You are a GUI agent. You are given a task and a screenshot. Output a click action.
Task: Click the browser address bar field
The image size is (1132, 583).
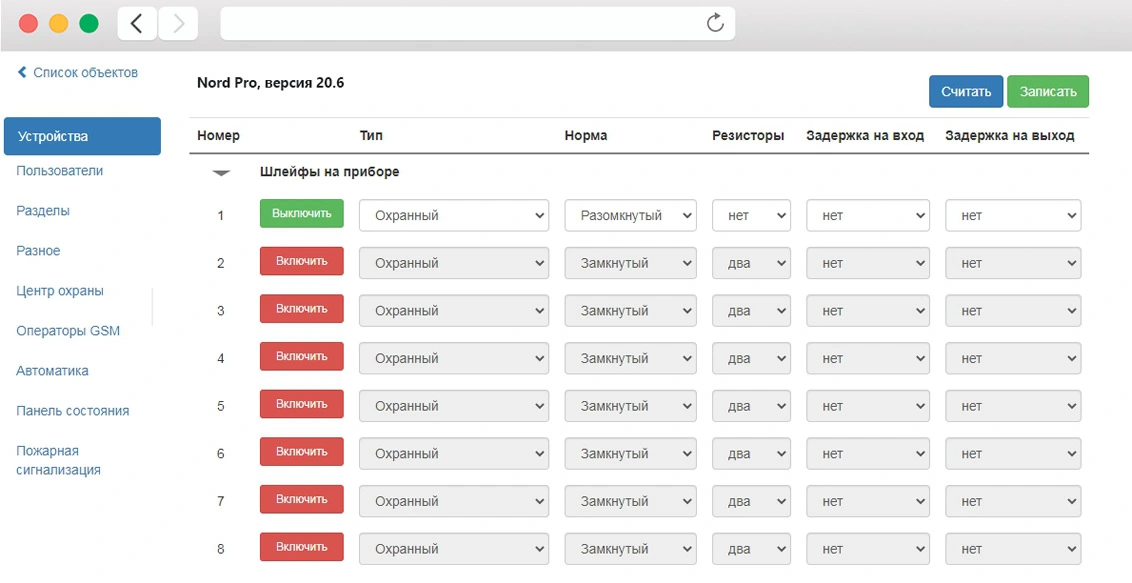(x=460, y=24)
